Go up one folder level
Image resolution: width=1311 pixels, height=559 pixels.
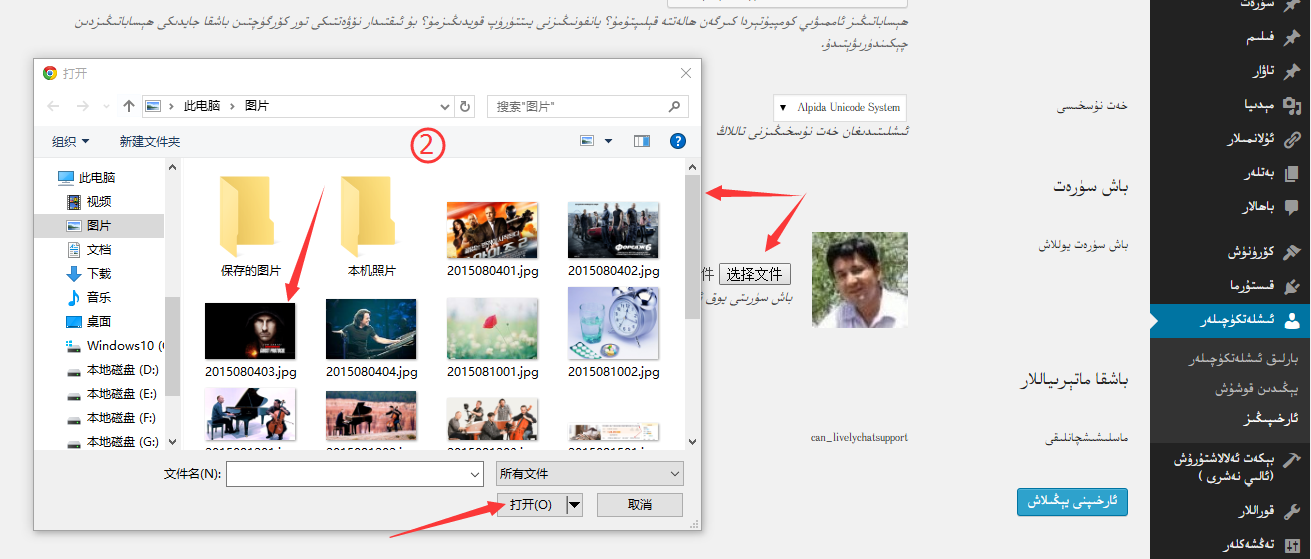click(128, 106)
